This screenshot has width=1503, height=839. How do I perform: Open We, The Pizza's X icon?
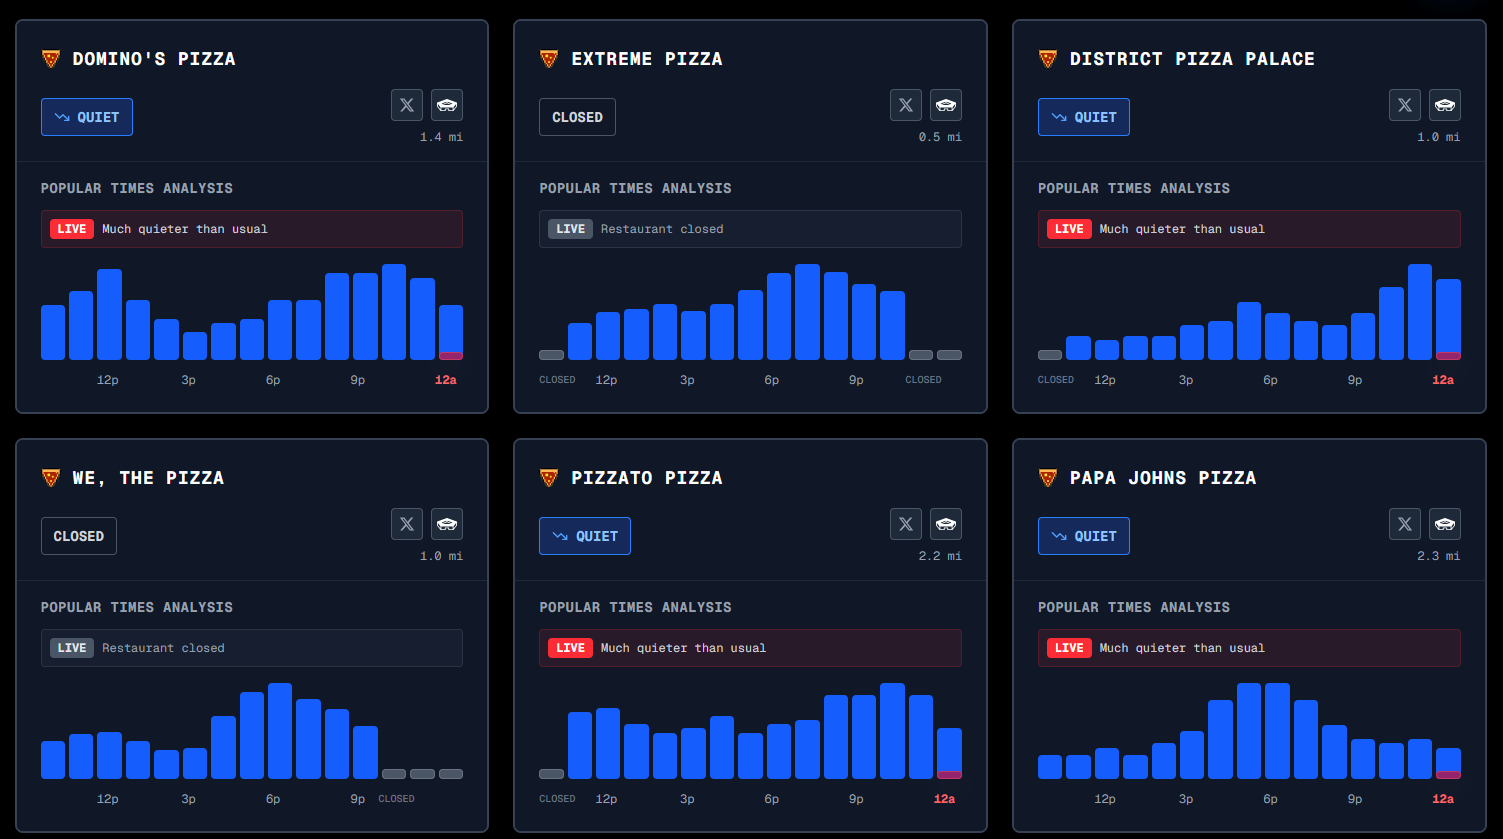pyautogui.click(x=407, y=524)
